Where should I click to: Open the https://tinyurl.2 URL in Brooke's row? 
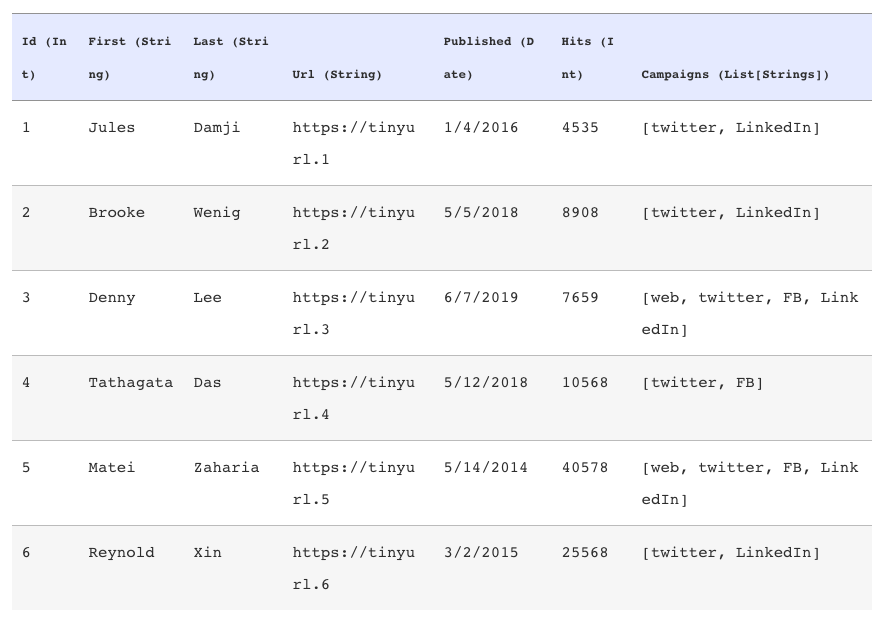click(353, 228)
